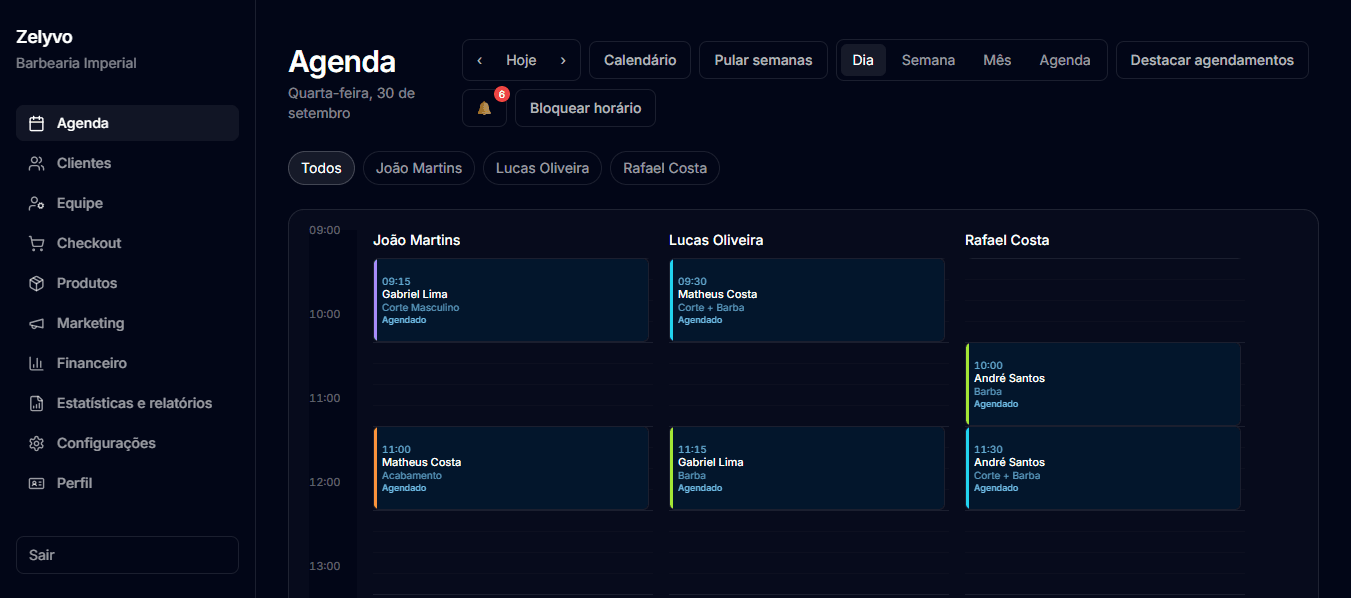Open notifications with the bell icon
This screenshot has width=1351, height=598.
pos(484,108)
